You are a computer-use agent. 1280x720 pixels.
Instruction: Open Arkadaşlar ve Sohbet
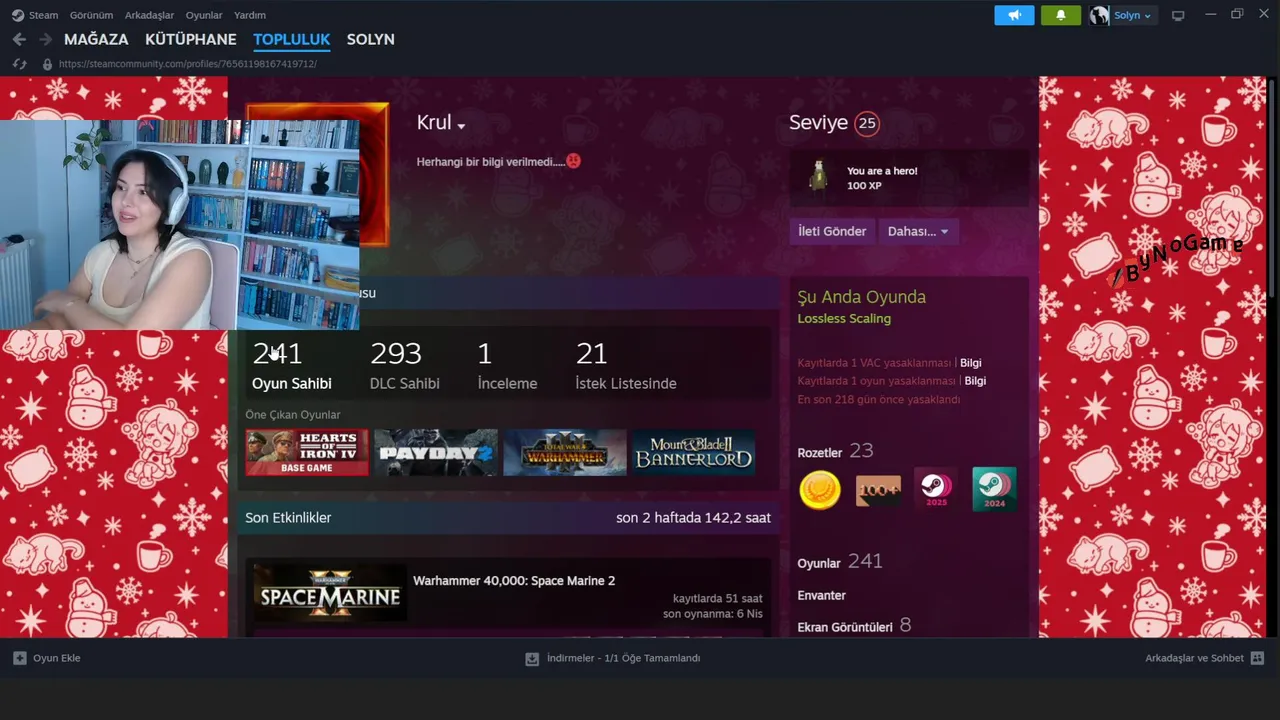(1204, 658)
